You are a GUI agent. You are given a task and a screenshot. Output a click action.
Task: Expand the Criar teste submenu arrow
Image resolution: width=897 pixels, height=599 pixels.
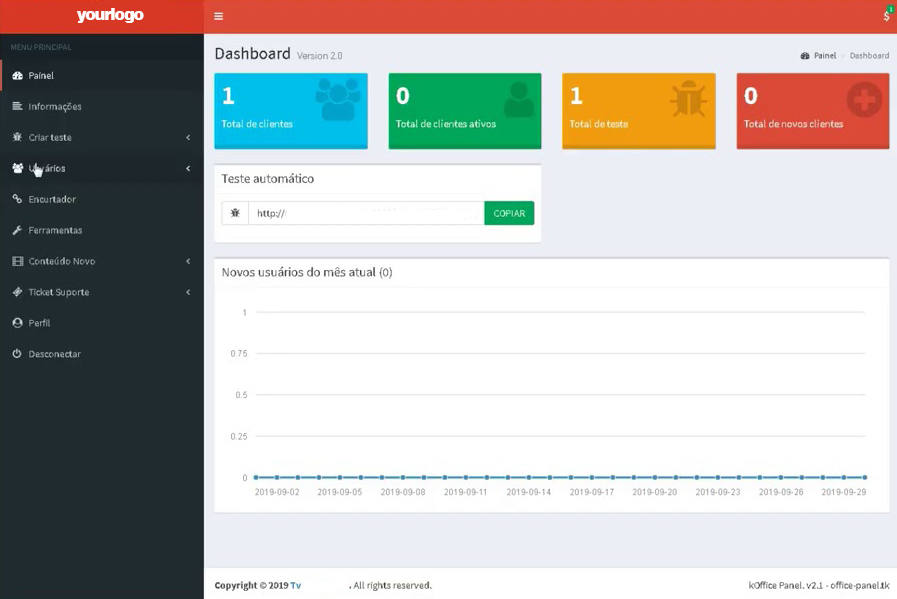[188, 137]
